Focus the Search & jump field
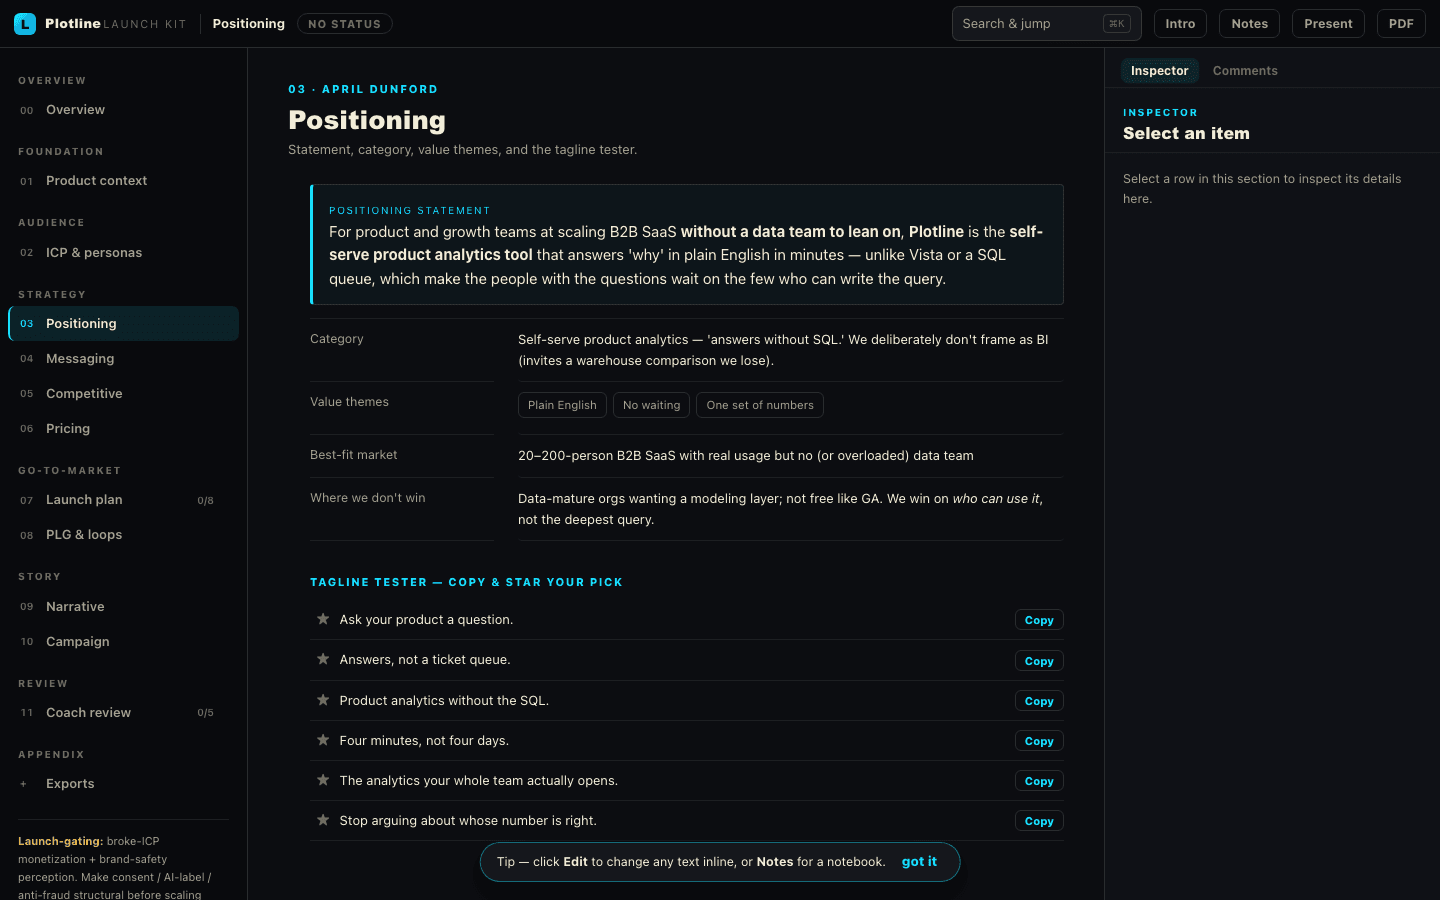 (1046, 24)
